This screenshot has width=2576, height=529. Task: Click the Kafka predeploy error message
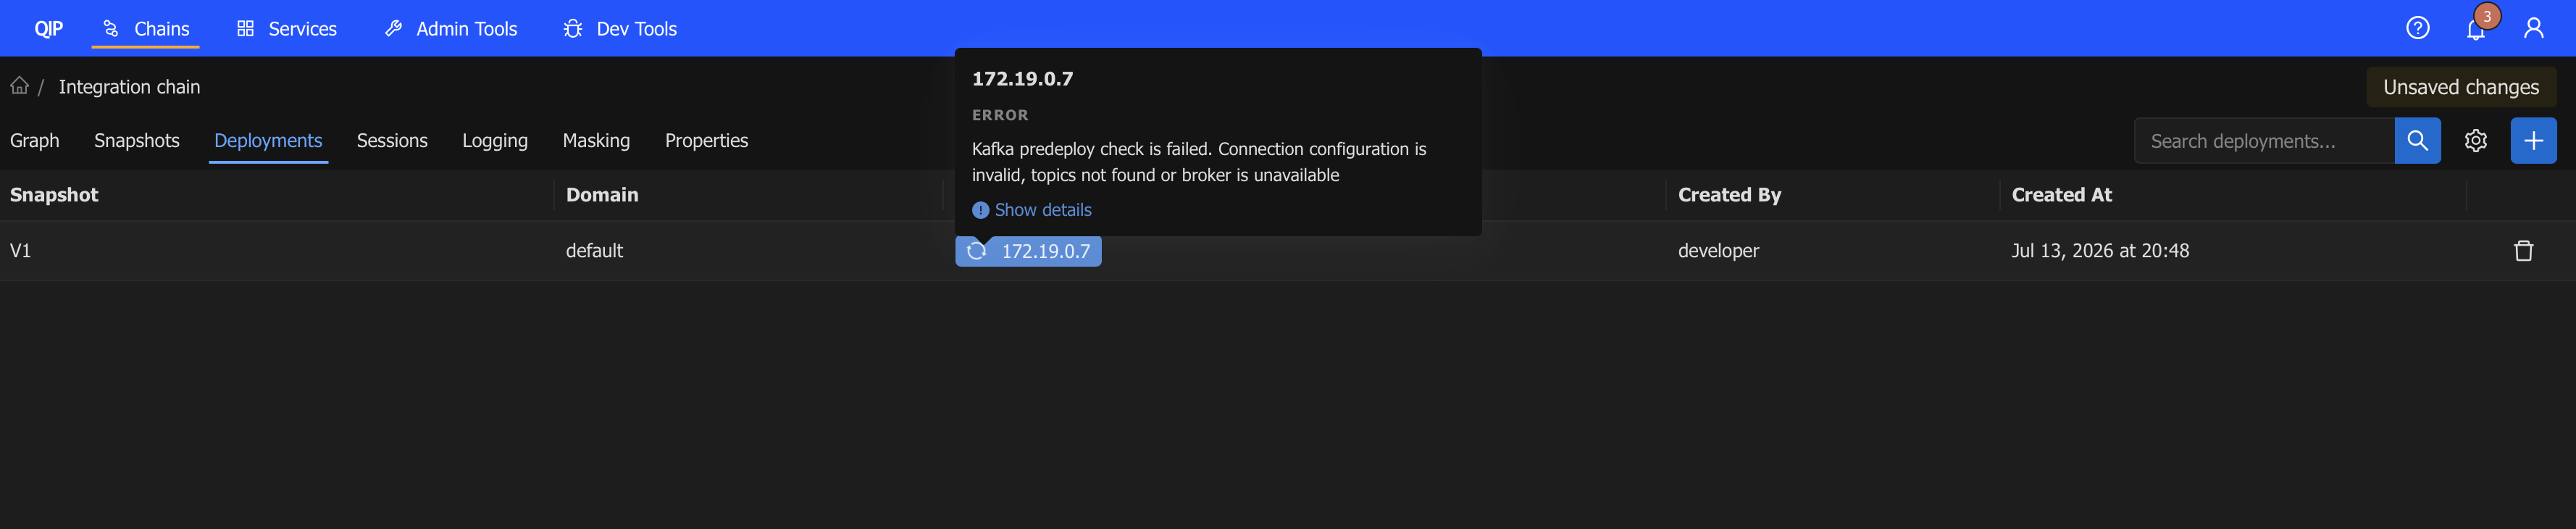[x=1199, y=162]
